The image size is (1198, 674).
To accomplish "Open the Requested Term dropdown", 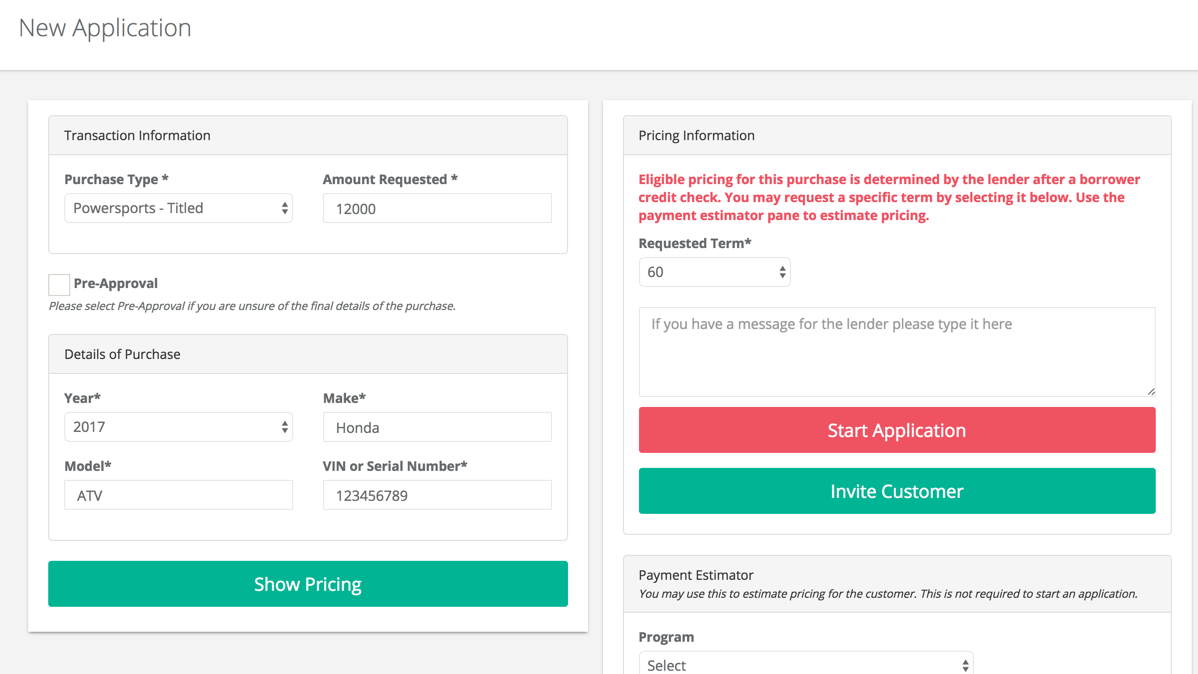I will click(x=714, y=272).
